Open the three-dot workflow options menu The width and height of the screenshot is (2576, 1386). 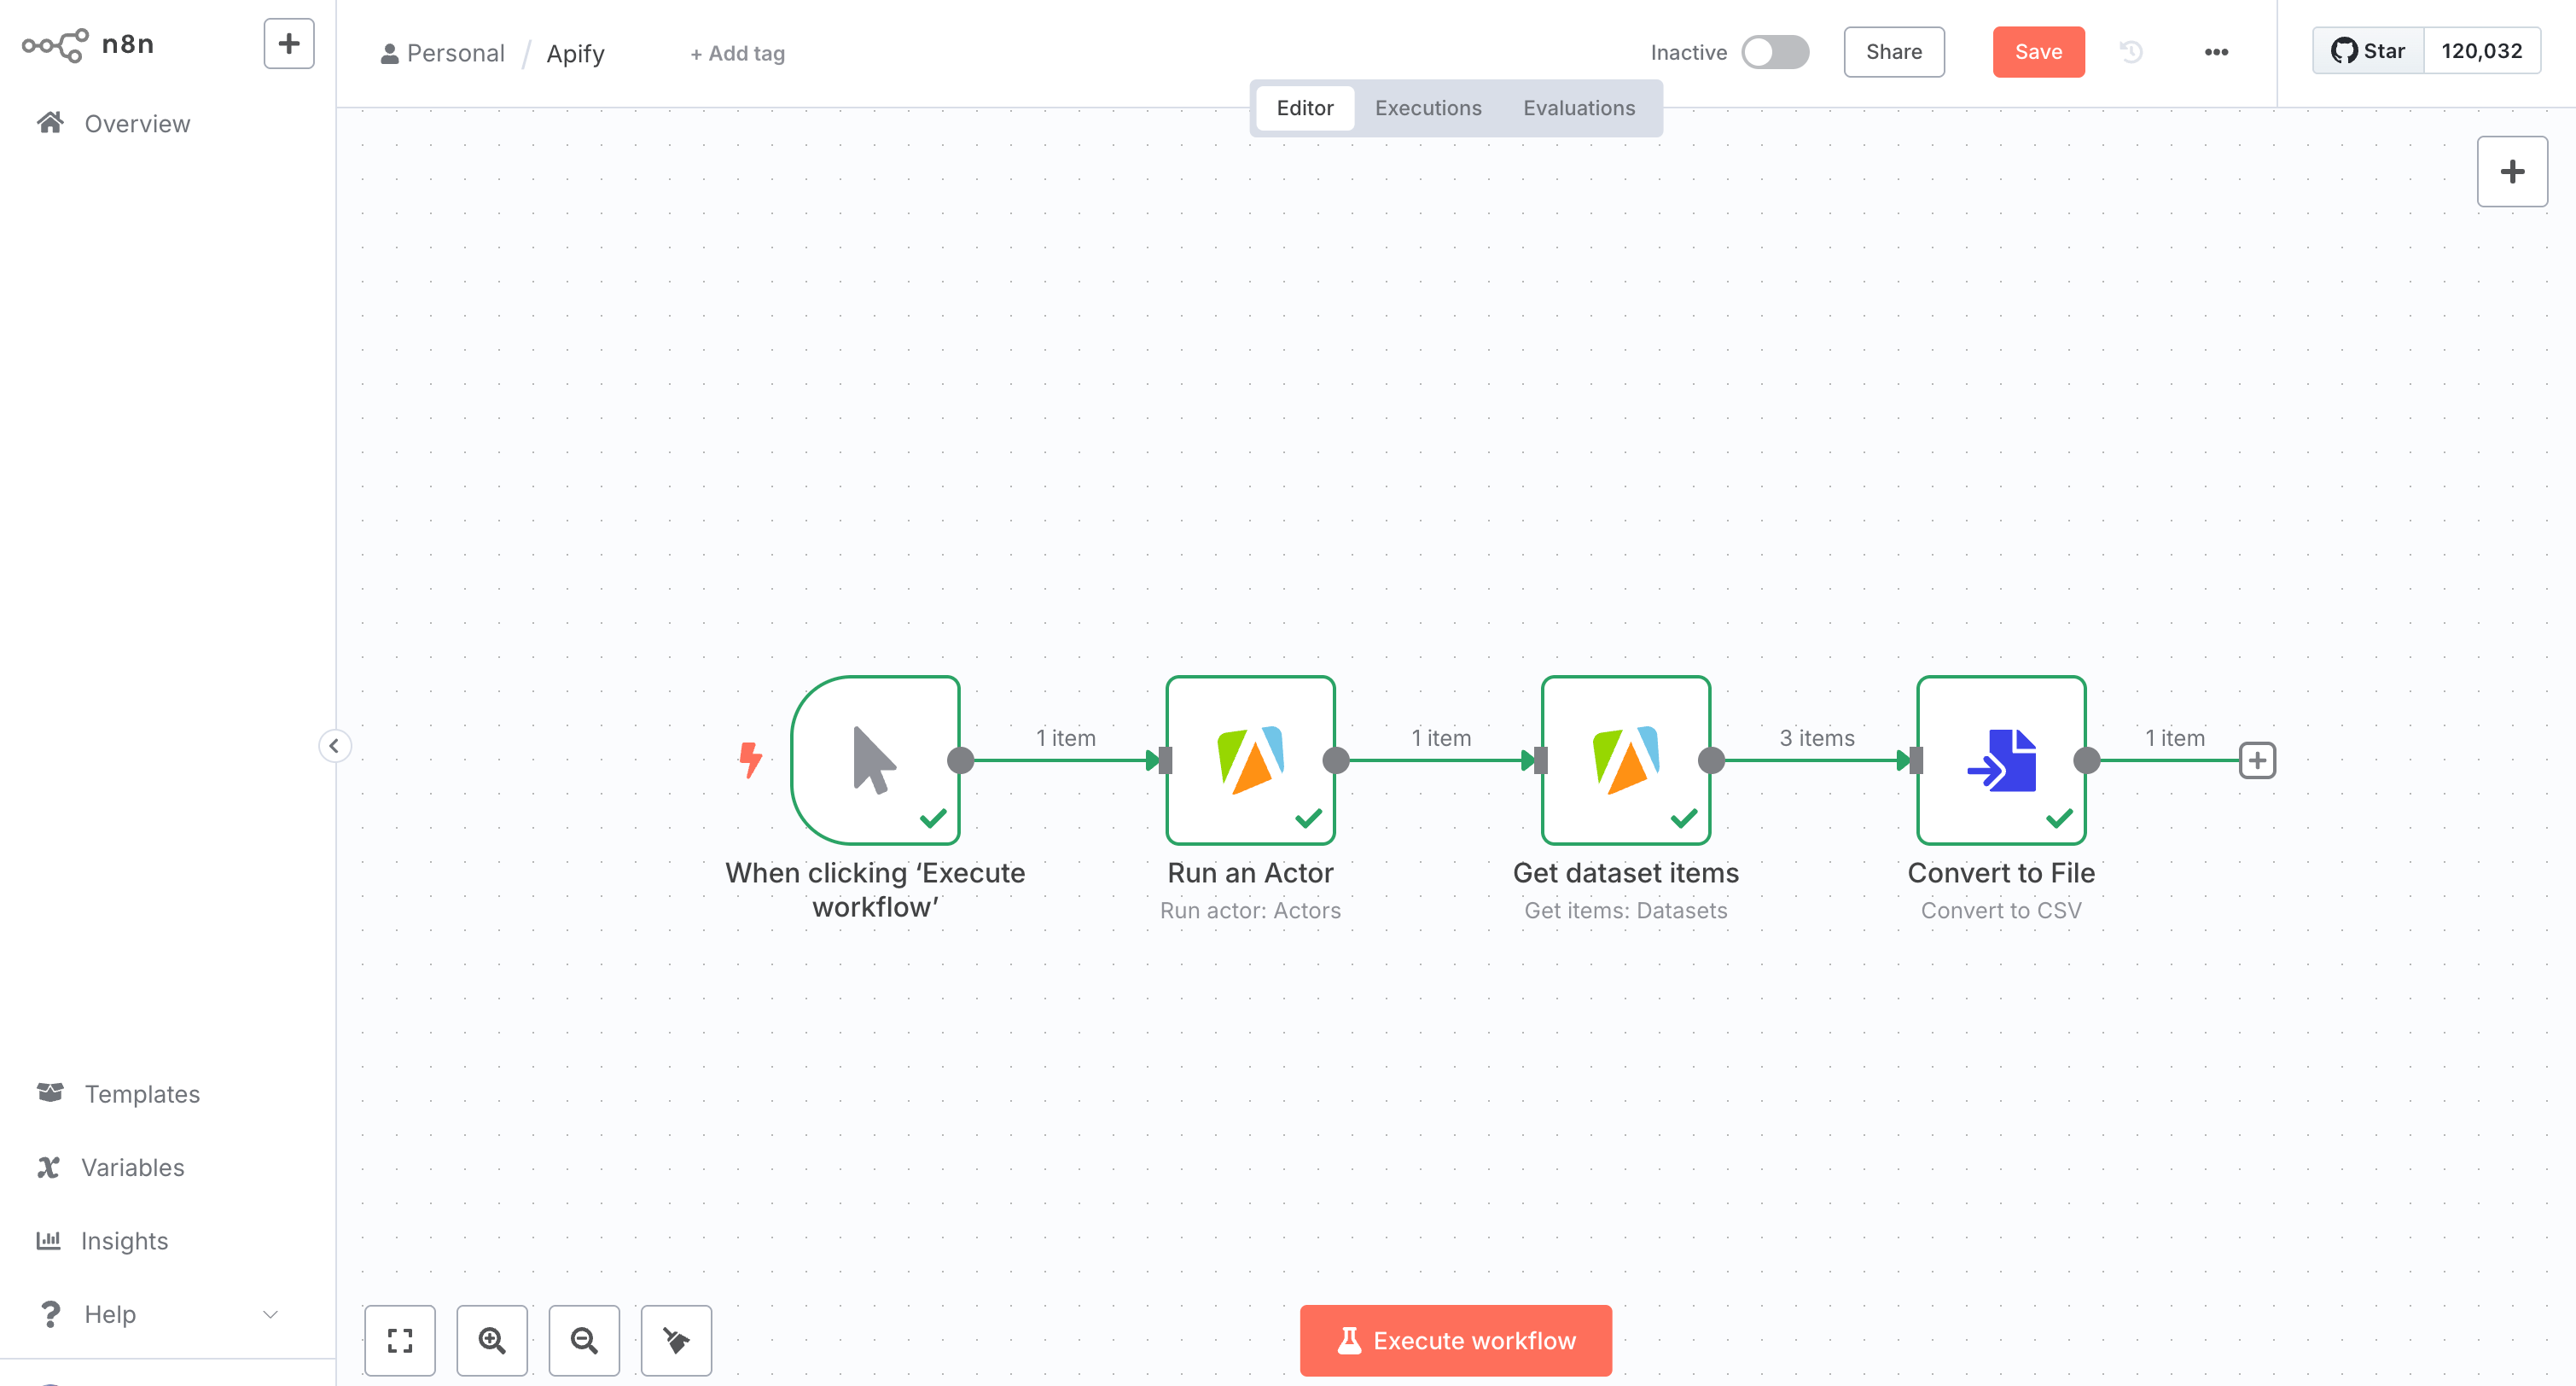pos(2218,52)
